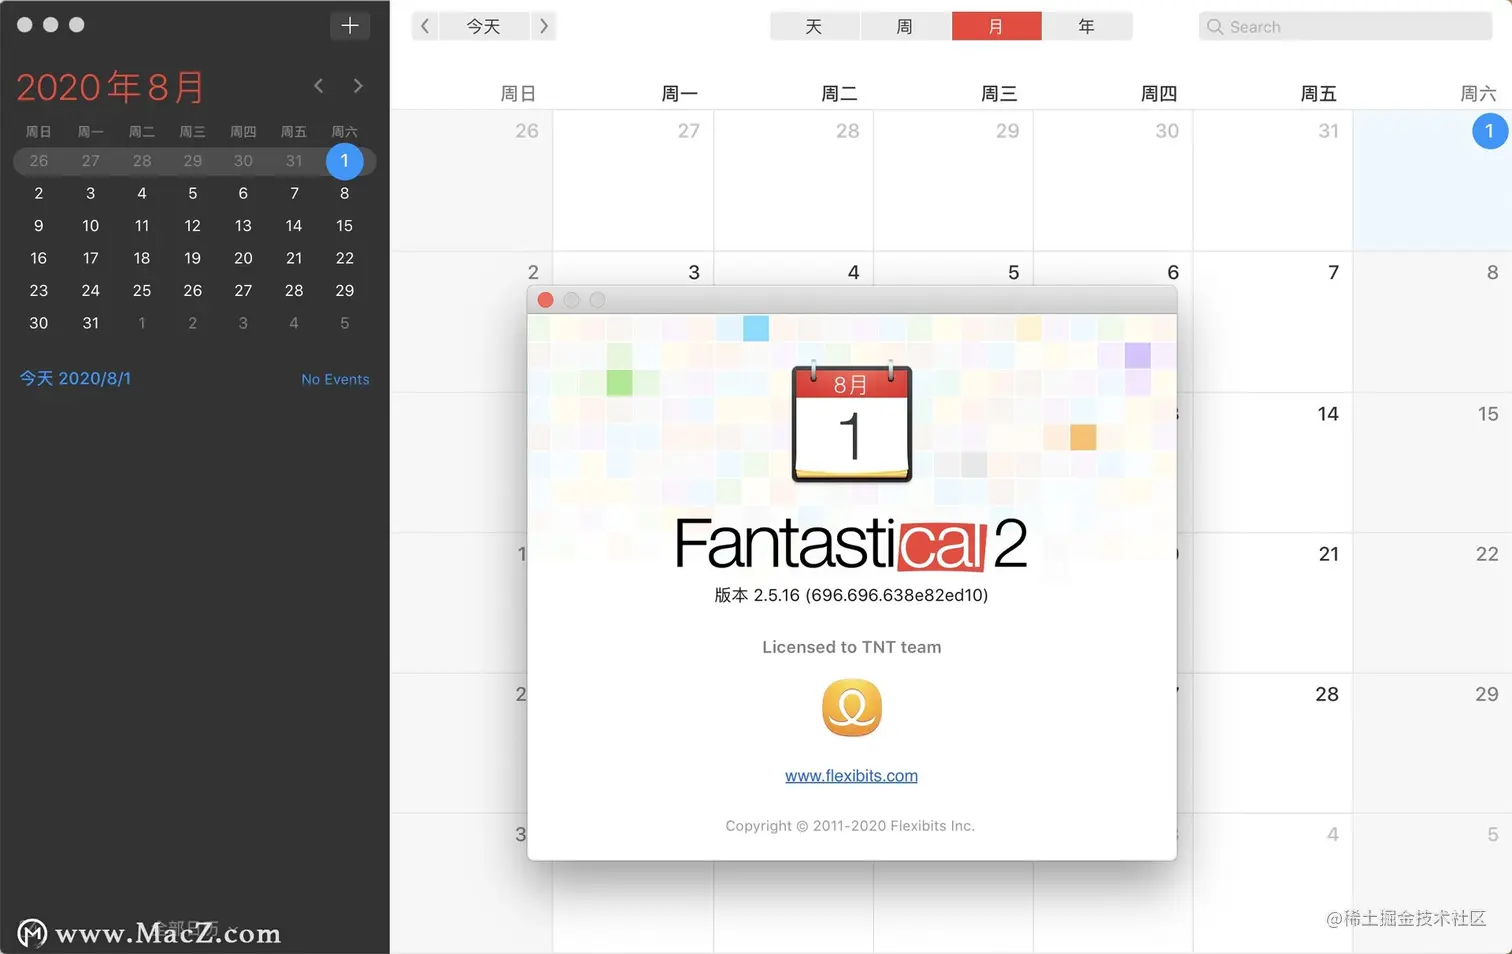Select day 1 highlighted in mini calendar
The height and width of the screenshot is (954, 1512).
point(345,161)
